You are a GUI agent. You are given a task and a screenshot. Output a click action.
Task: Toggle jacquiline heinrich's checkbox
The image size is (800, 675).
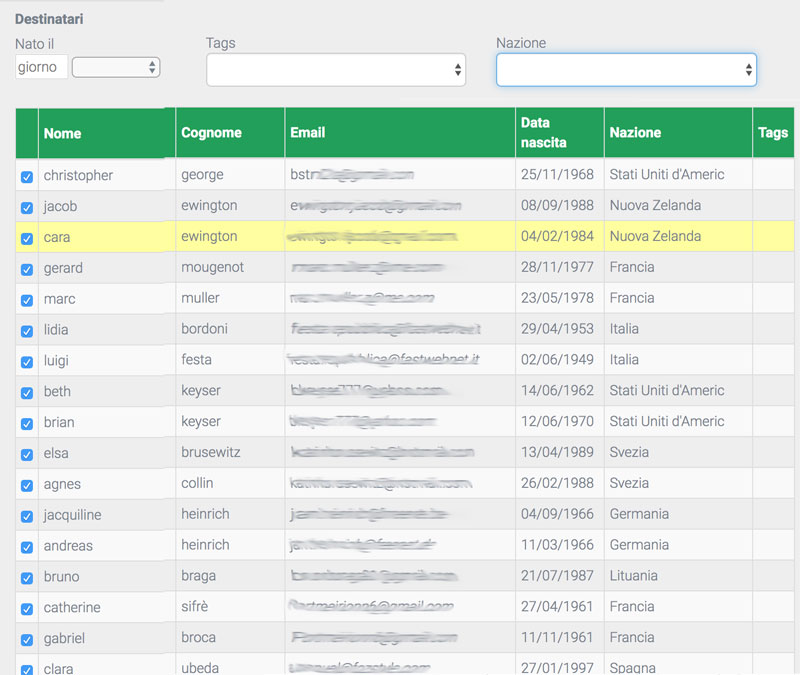coord(27,516)
